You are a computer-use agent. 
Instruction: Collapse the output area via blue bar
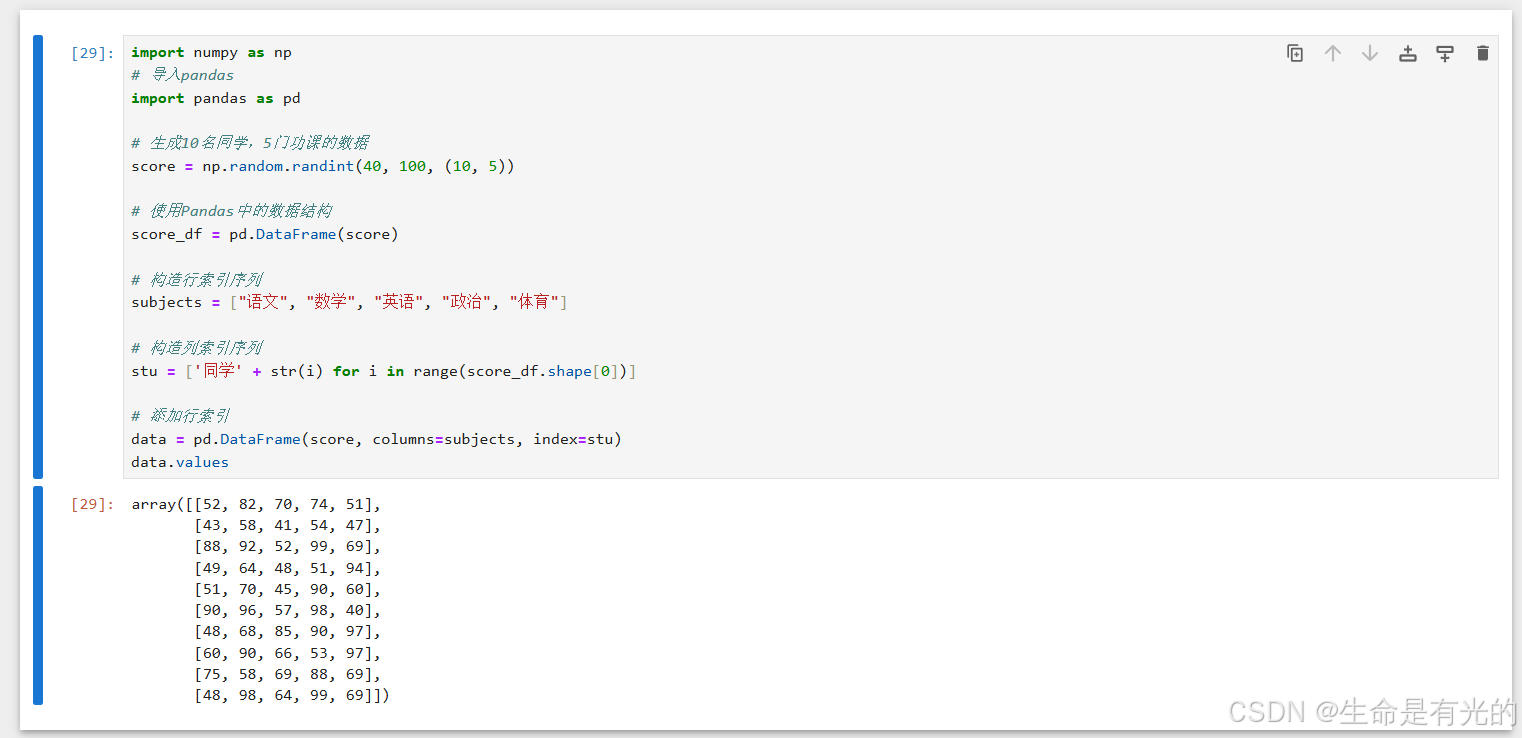coord(38,595)
